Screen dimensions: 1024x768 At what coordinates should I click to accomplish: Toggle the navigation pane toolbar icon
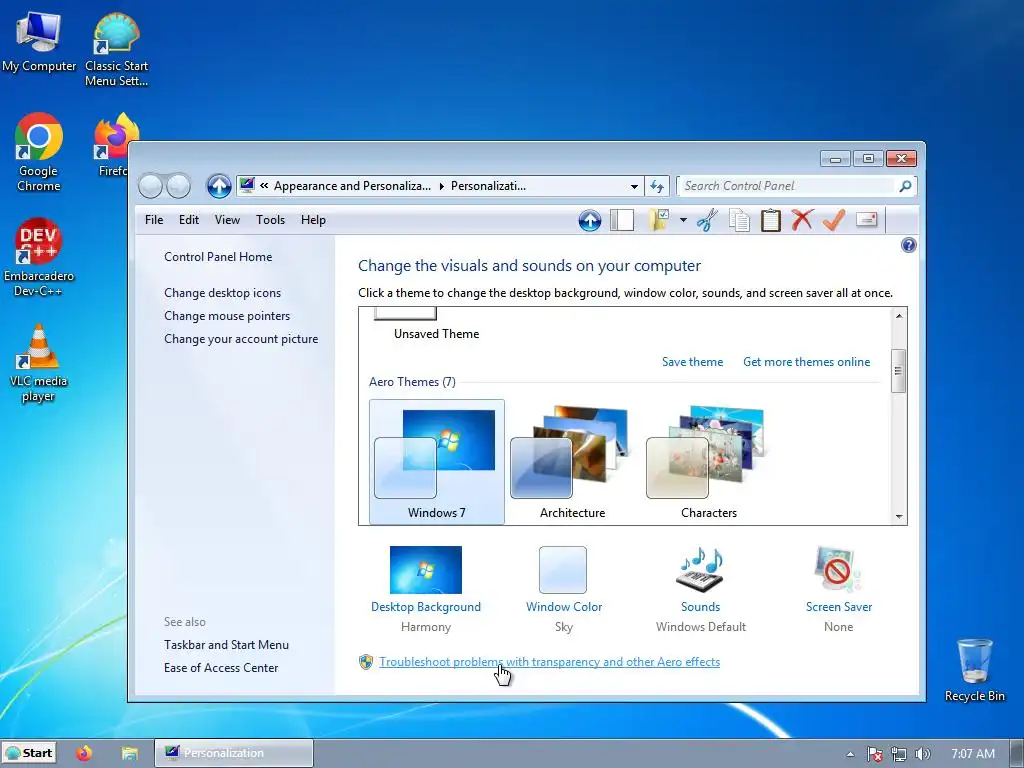pos(622,220)
